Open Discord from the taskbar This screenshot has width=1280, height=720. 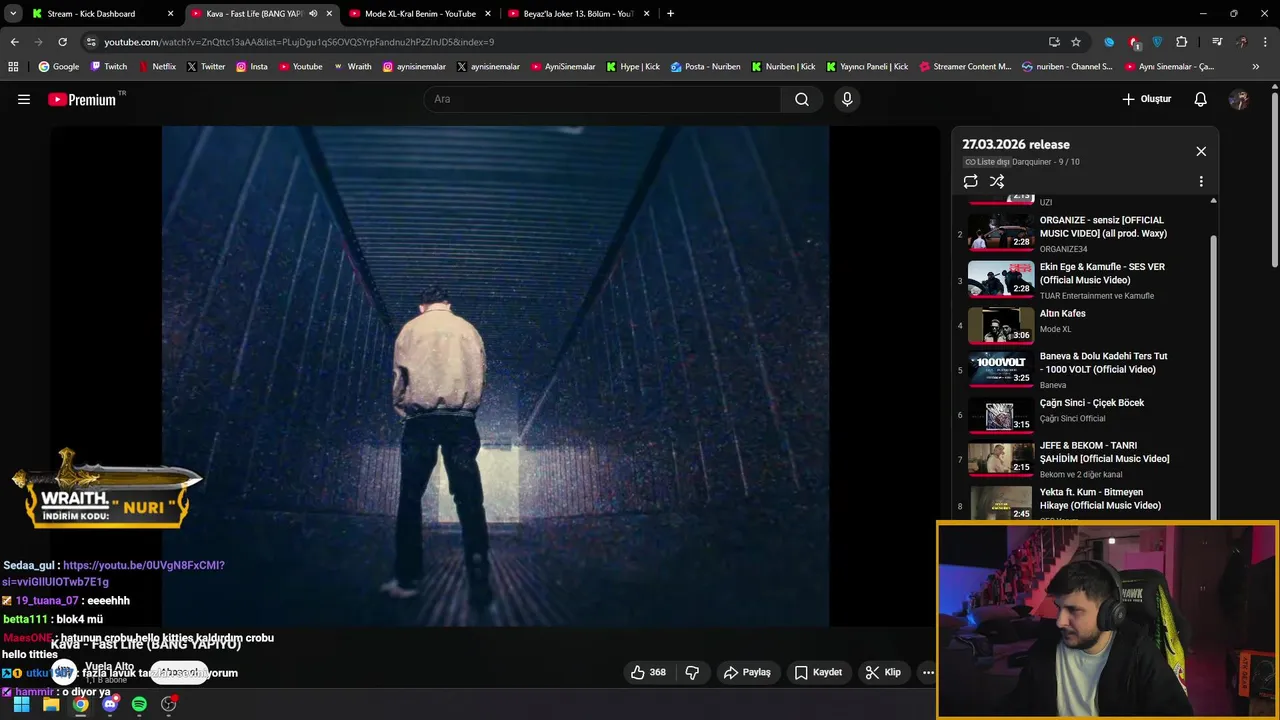click(110, 704)
